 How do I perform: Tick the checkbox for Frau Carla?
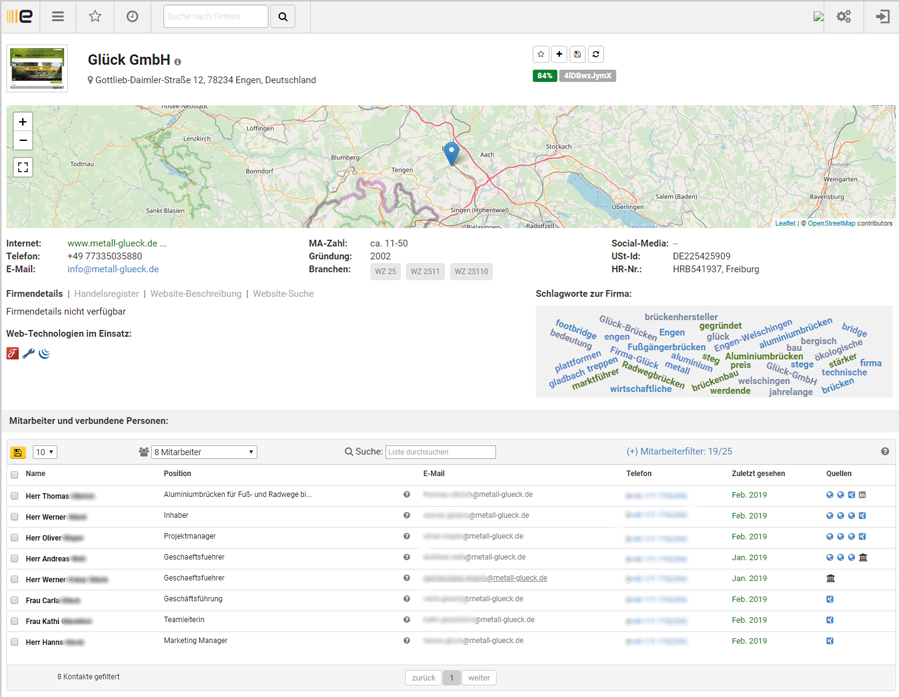[x=13, y=599]
